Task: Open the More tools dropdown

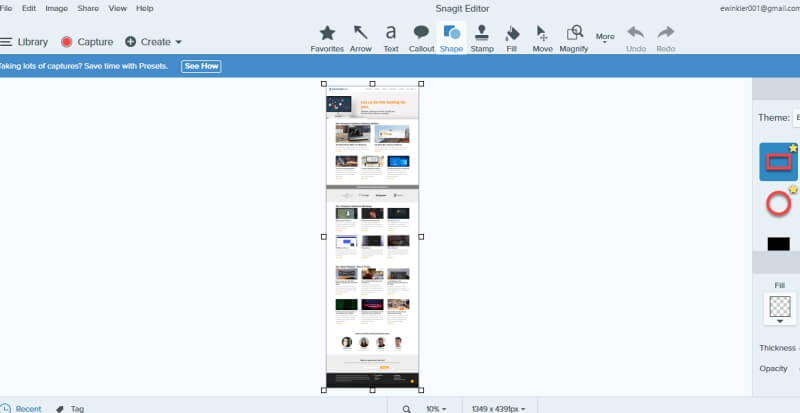Action: pyautogui.click(x=605, y=38)
